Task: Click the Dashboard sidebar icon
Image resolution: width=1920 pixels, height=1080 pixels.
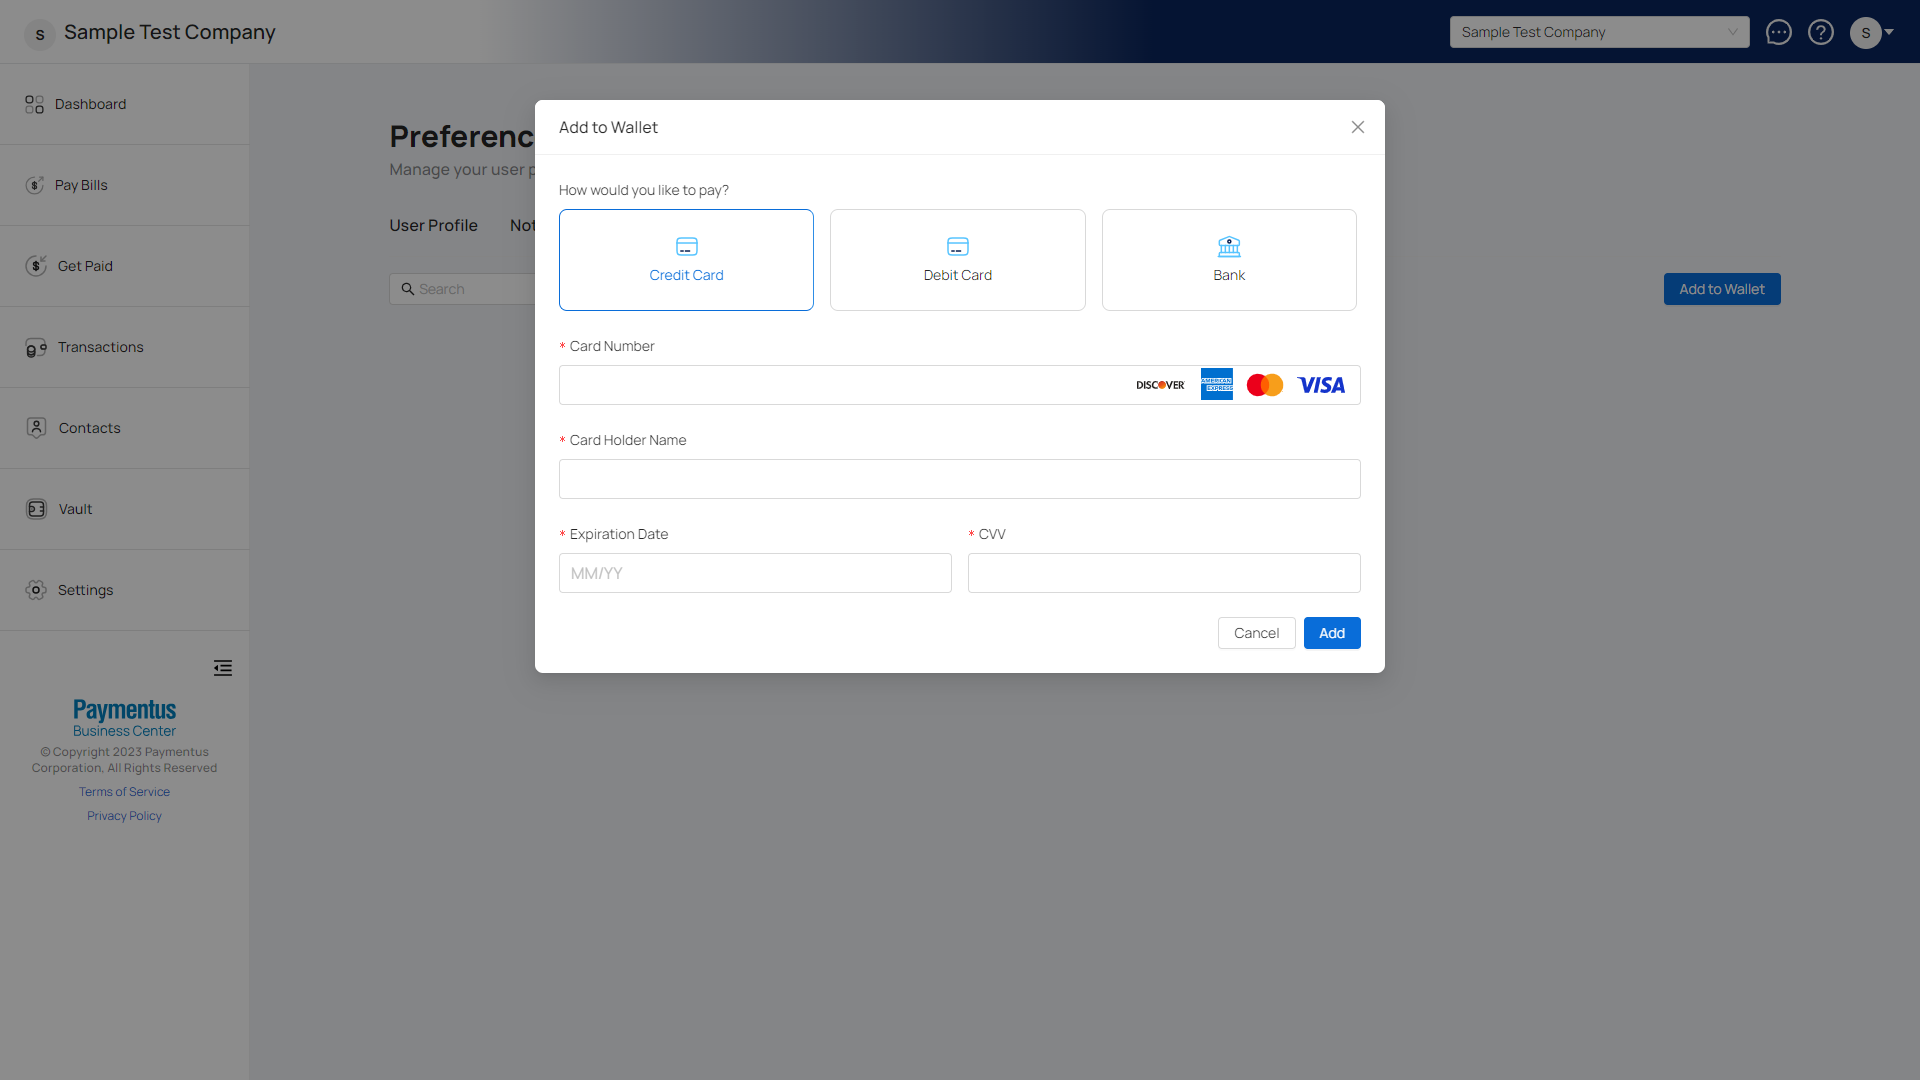Action: [35, 104]
